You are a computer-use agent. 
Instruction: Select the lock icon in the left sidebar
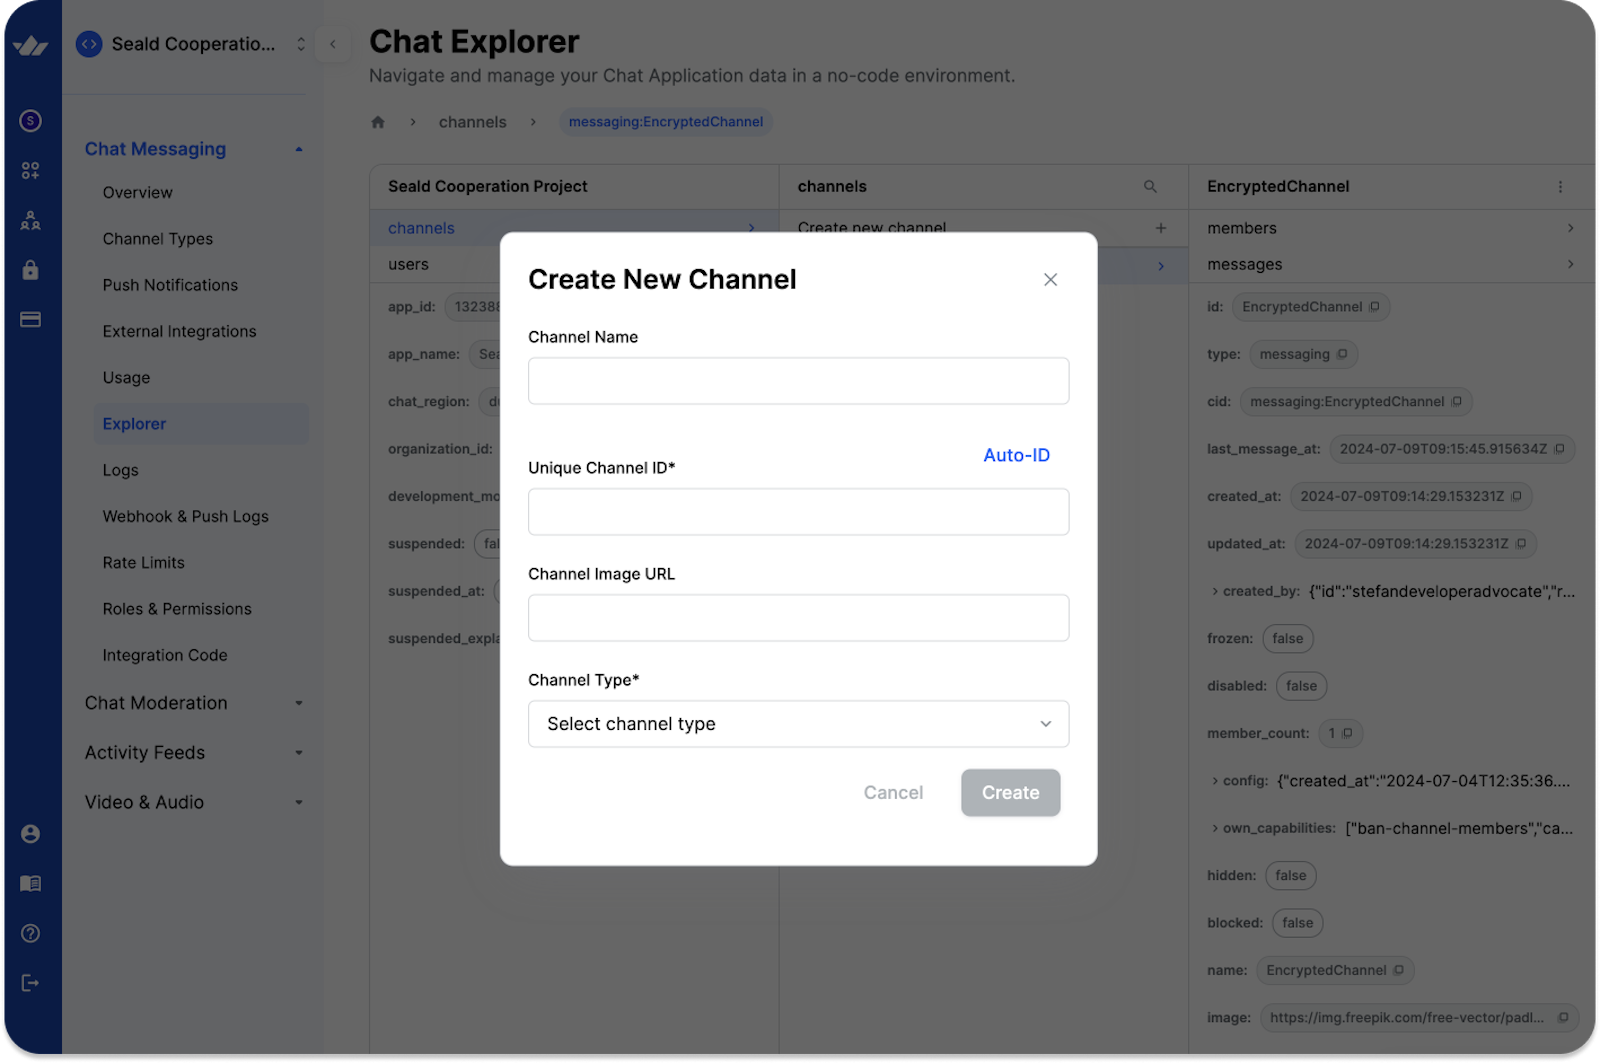(30, 270)
